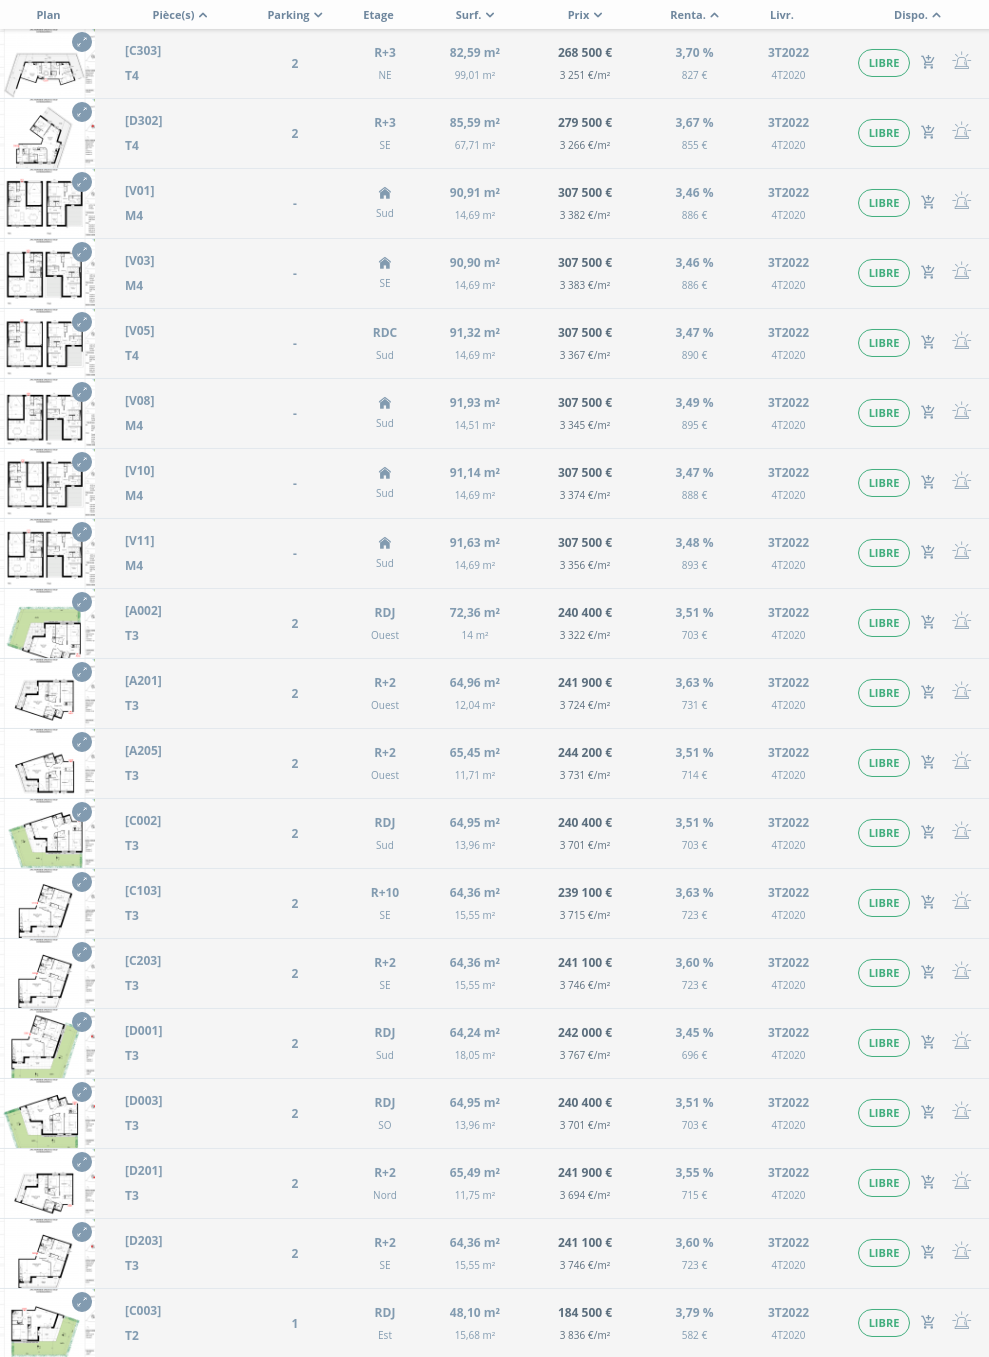Screen dimensions: 989x1357
Task: Expand the plan of lot D001
Action: coord(82,1022)
